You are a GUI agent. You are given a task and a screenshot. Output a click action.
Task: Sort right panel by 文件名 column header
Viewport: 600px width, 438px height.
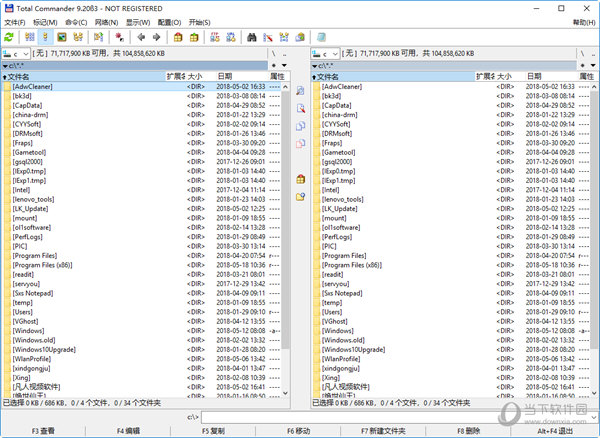392,77
